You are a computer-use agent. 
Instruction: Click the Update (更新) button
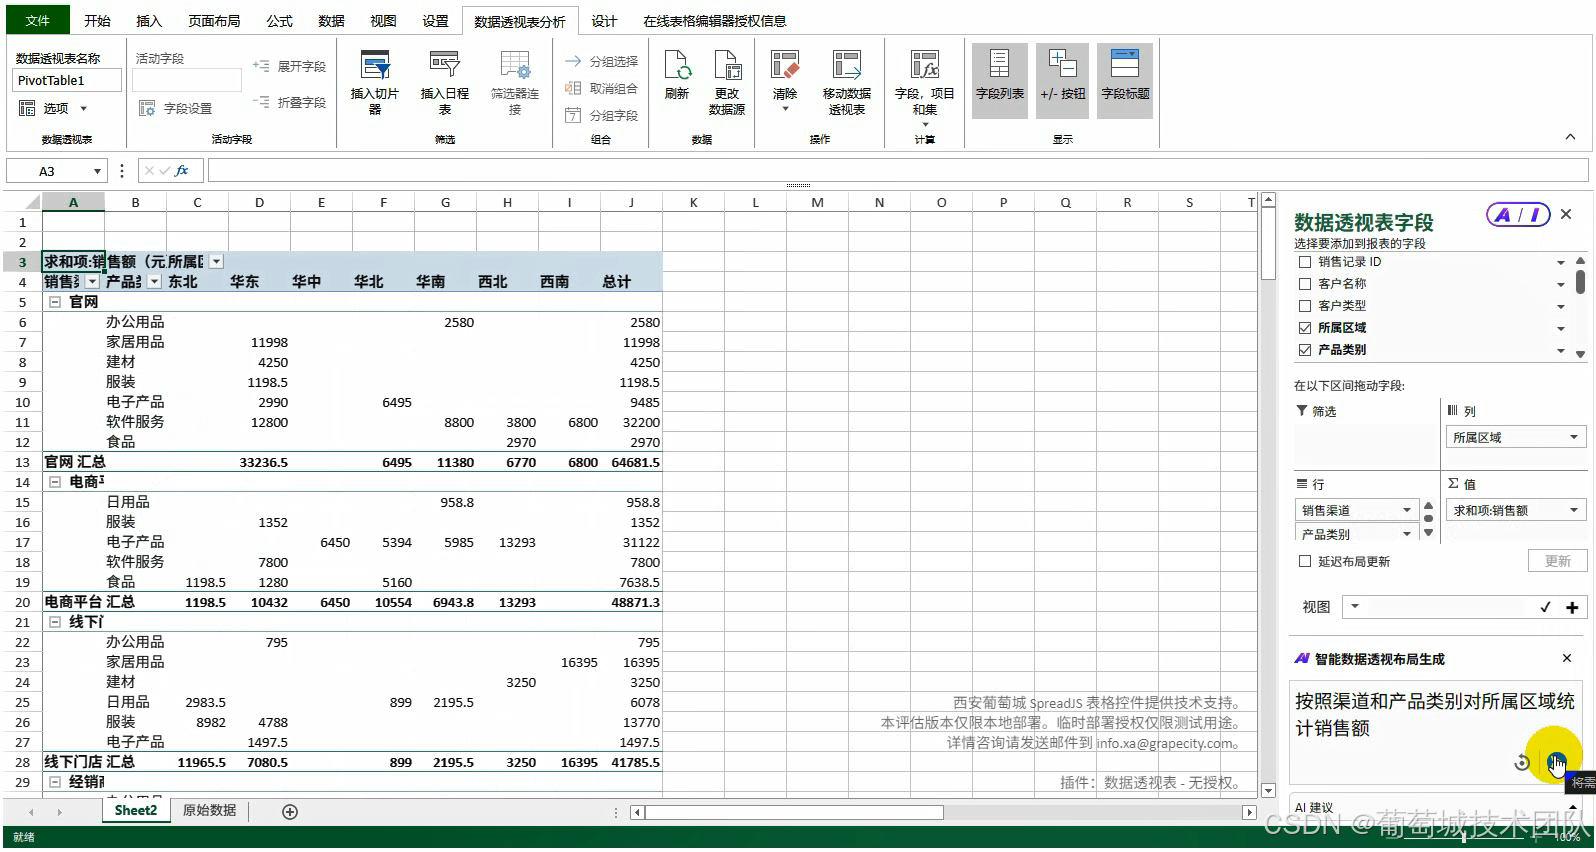(1557, 561)
